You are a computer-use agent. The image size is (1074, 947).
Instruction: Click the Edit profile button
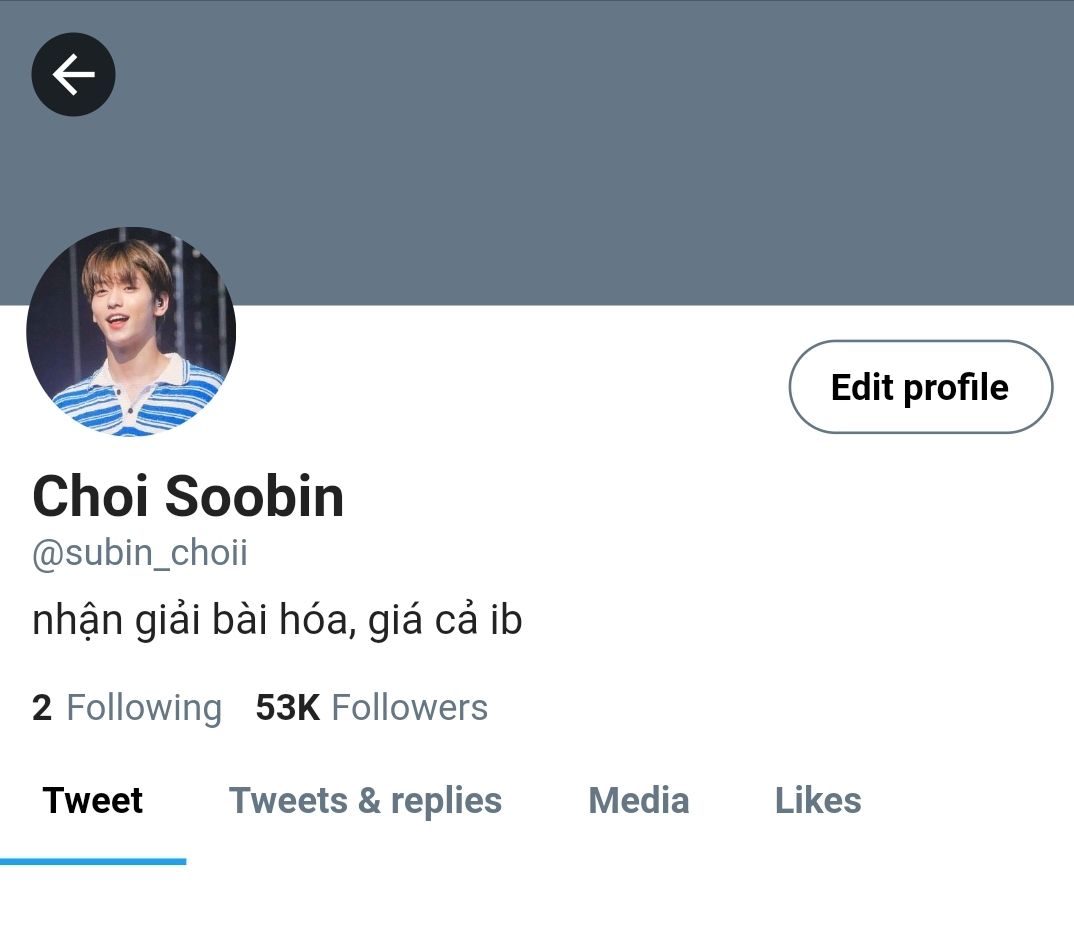(921, 387)
